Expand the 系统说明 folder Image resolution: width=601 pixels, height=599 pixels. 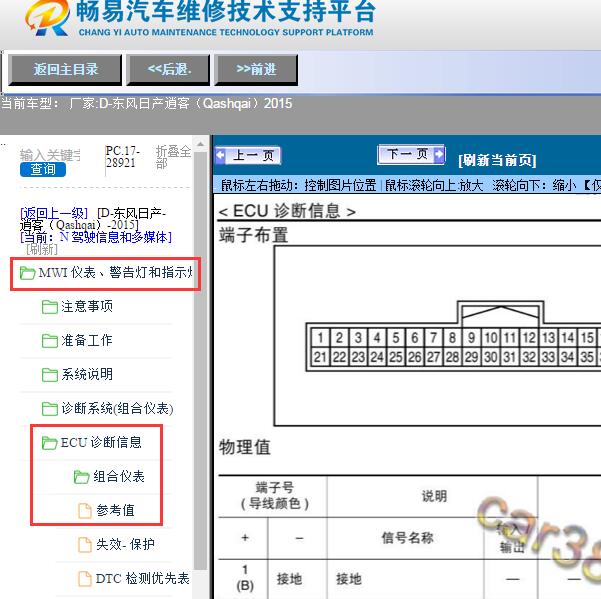pyautogui.click(x=87, y=374)
